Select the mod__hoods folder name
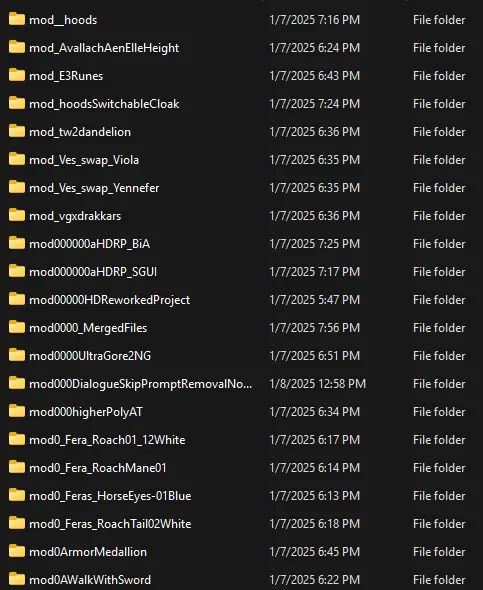483x590 pixels. click(x=63, y=20)
